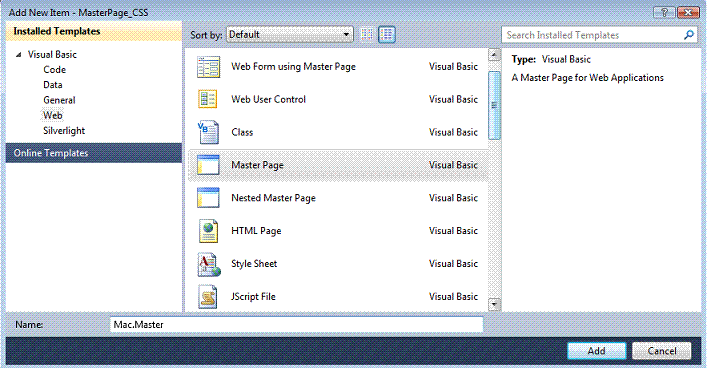Select the JScript File label
Screen dimensions: 707x368
coord(253,297)
